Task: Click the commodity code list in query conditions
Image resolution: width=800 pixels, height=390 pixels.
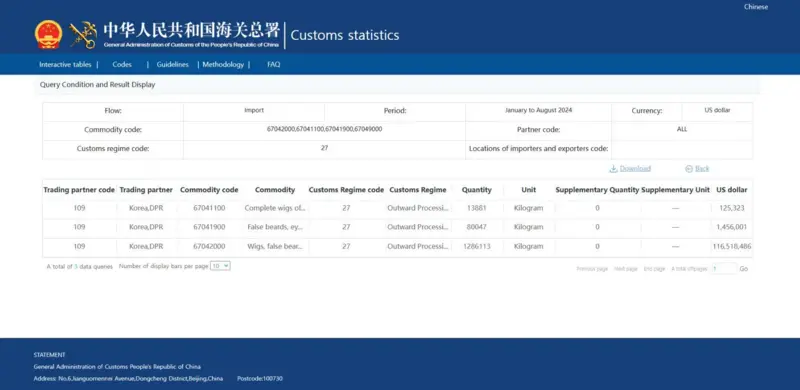Action: point(324,129)
